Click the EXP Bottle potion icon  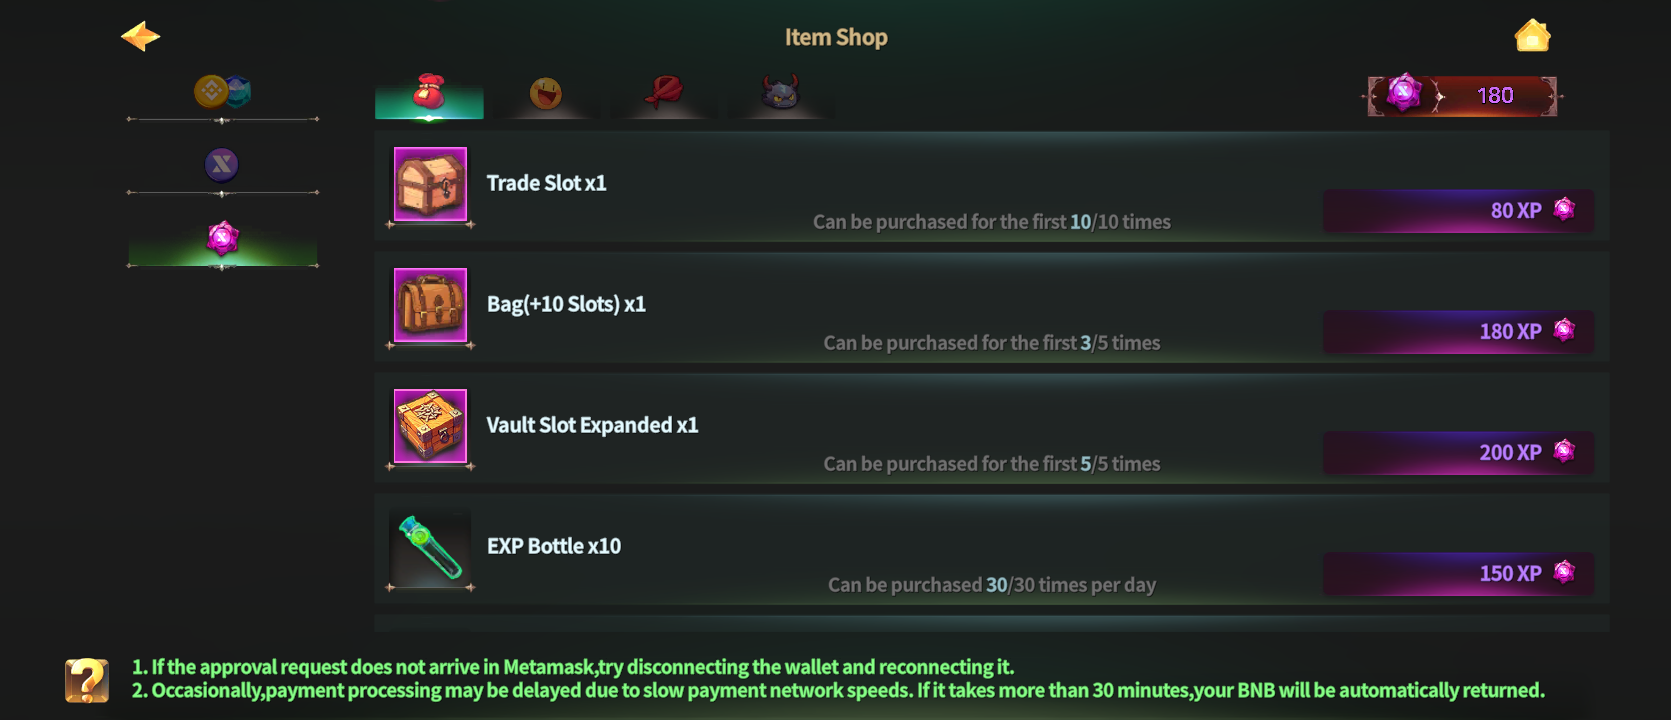click(430, 547)
